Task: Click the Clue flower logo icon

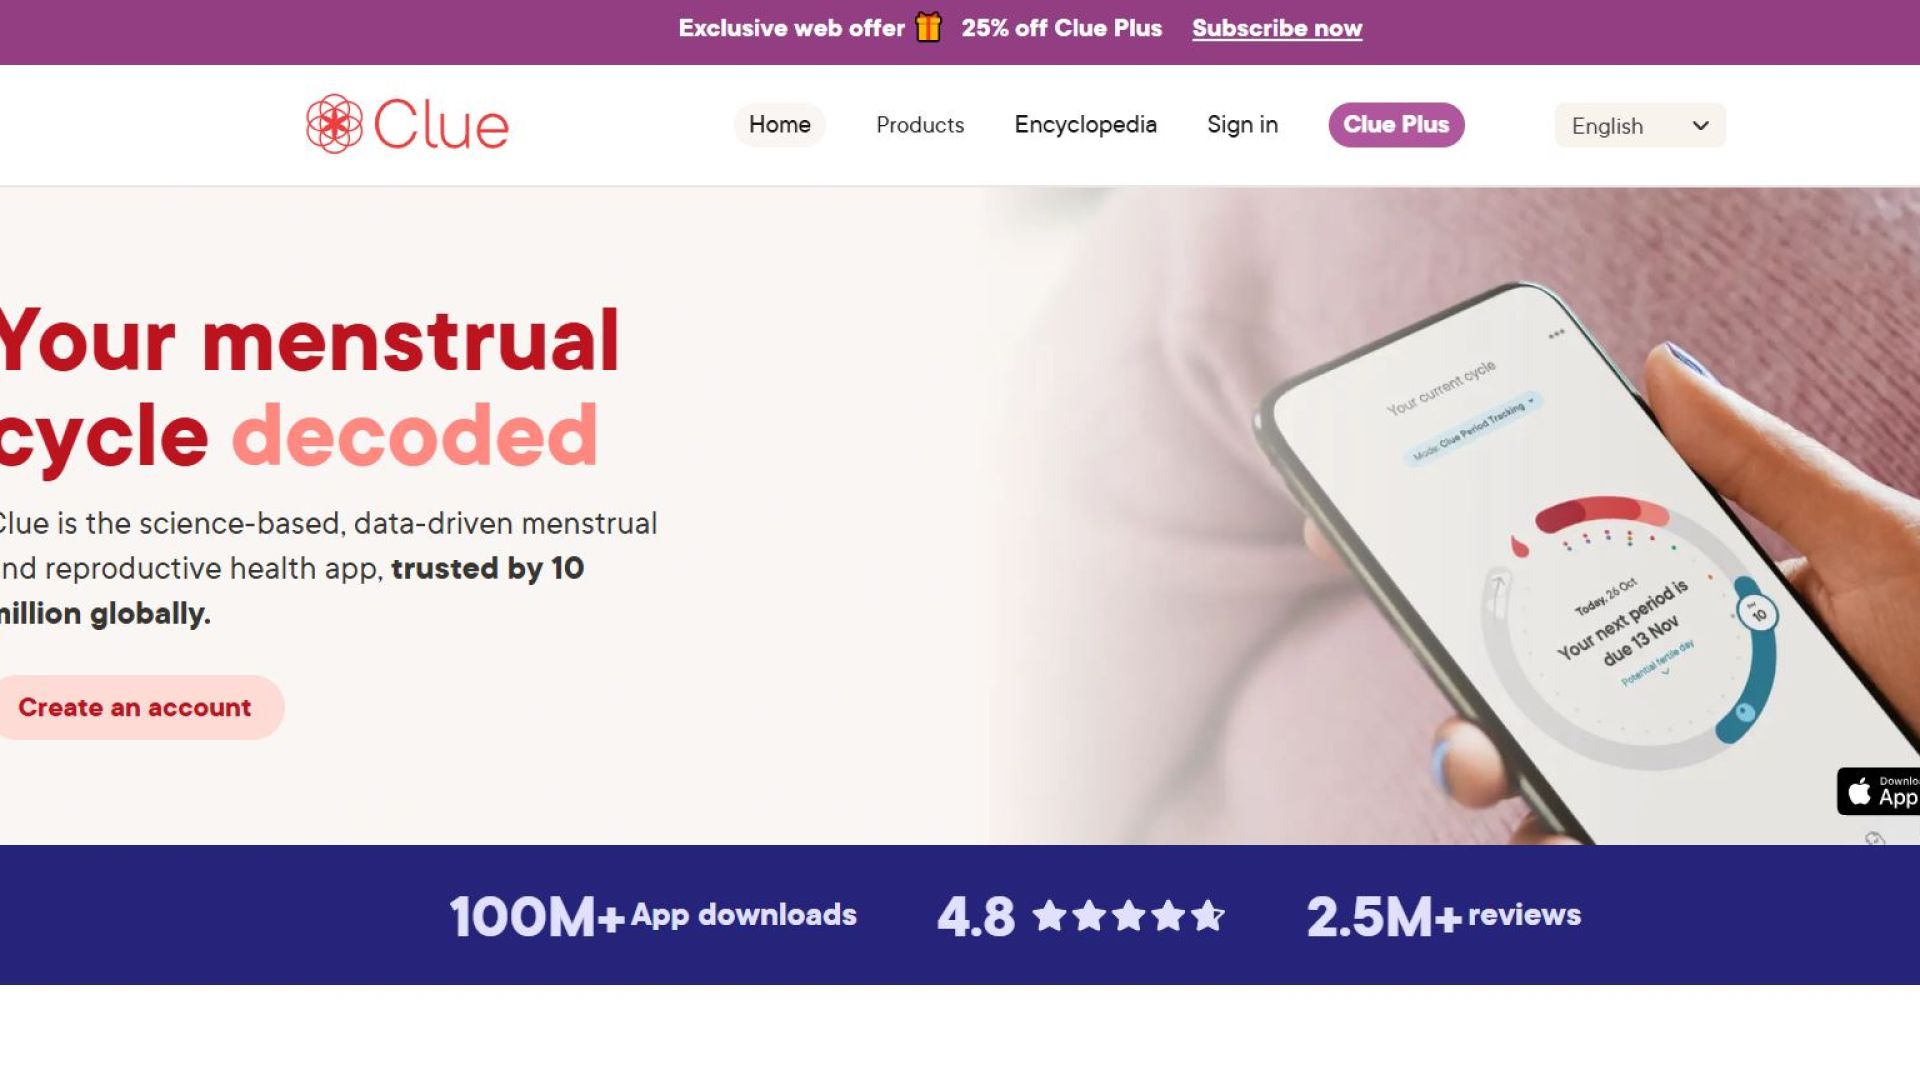Action: (334, 124)
